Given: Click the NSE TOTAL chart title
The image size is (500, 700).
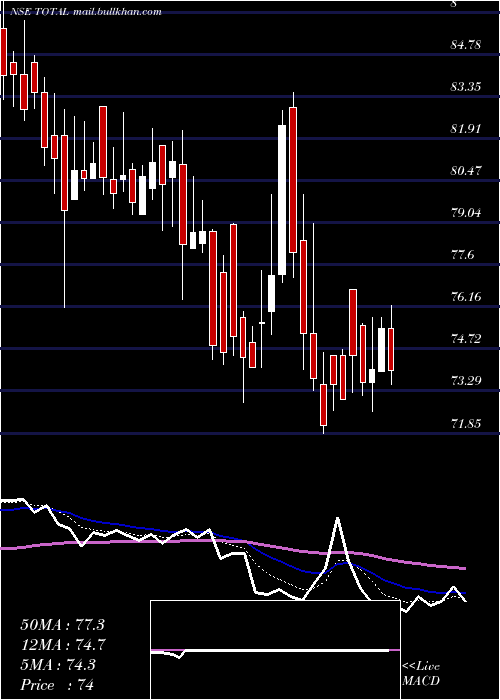Looking at the screenshot, I should click(39, 12).
